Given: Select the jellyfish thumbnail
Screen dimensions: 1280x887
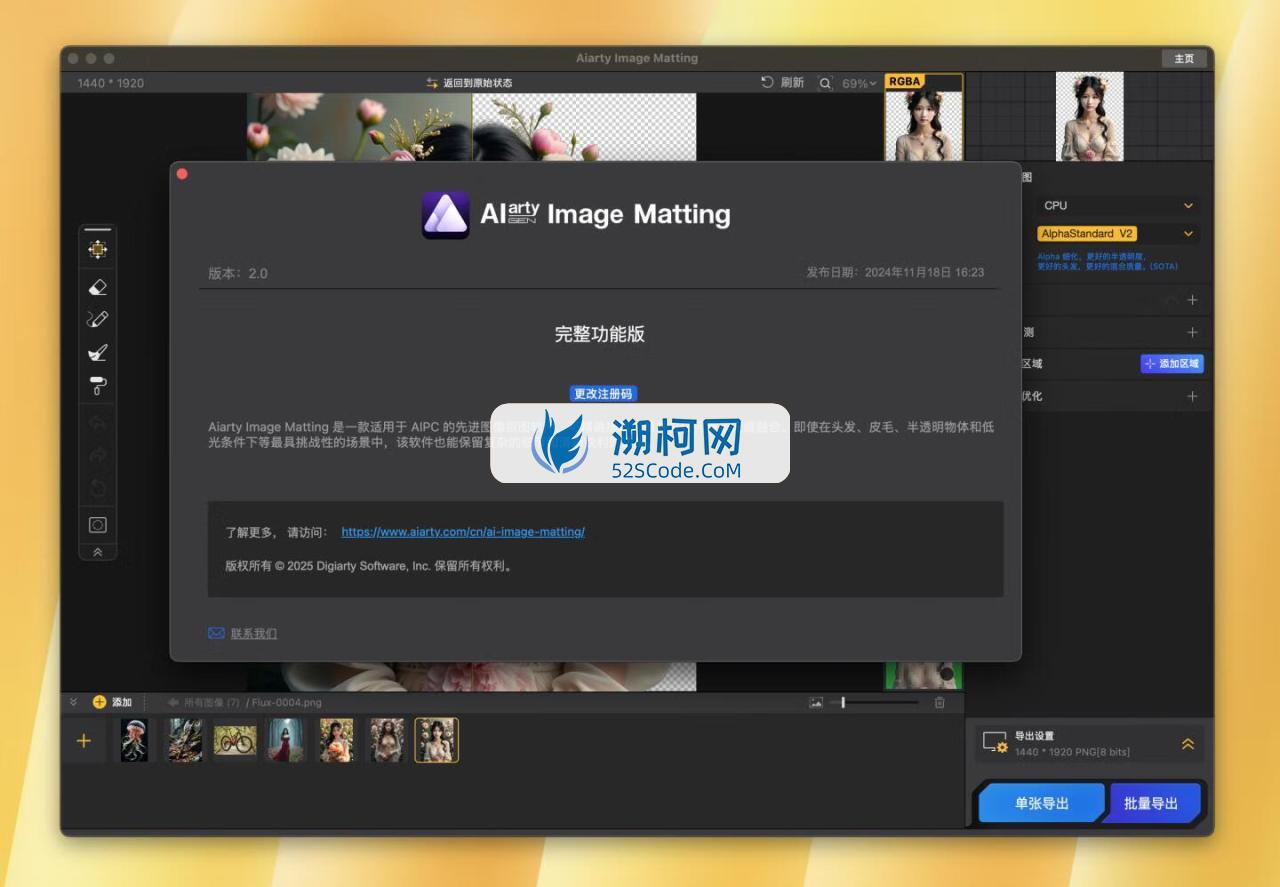Looking at the screenshot, I should pyautogui.click(x=134, y=741).
